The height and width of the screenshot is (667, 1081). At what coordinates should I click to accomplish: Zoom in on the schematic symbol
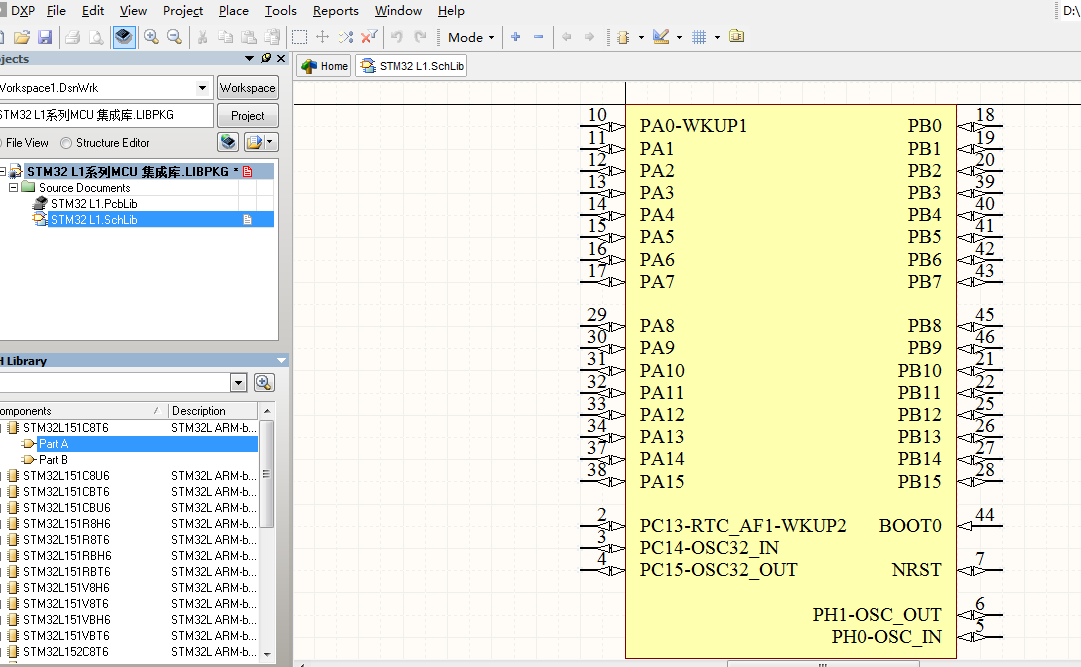coord(151,37)
